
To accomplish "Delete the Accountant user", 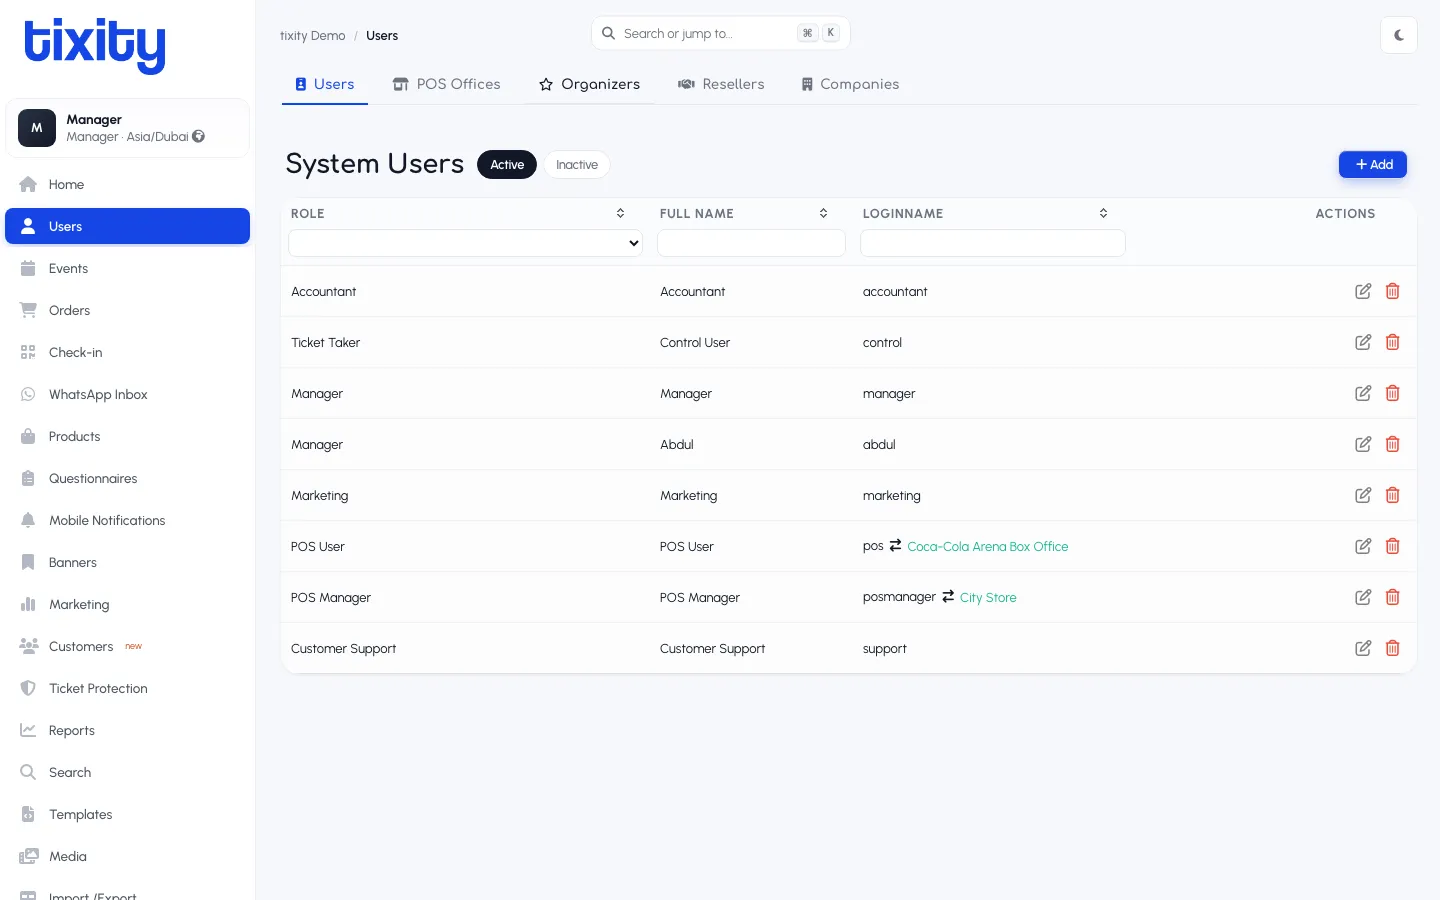I will click(x=1392, y=291).
